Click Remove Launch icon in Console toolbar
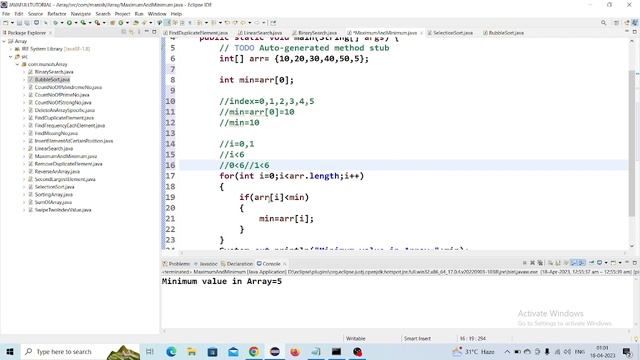Image resolution: width=640 pixels, height=360 pixels. point(532,263)
